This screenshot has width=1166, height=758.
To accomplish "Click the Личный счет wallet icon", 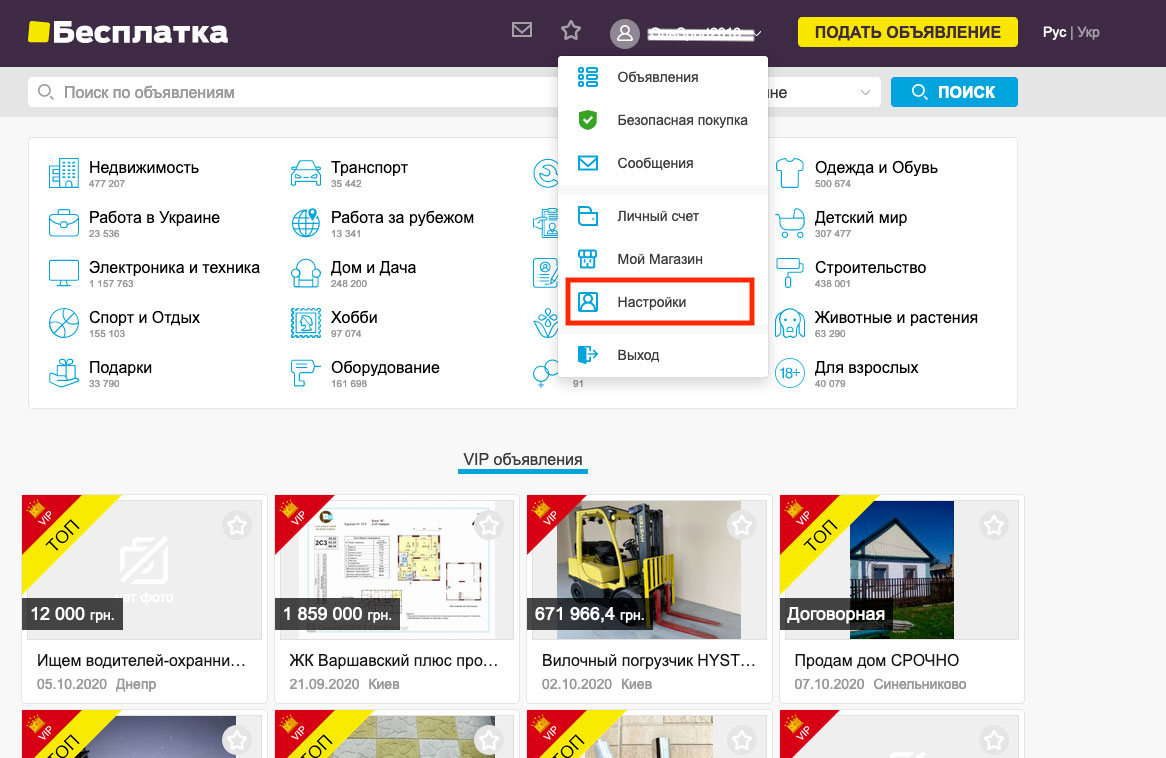I will (587, 216).
